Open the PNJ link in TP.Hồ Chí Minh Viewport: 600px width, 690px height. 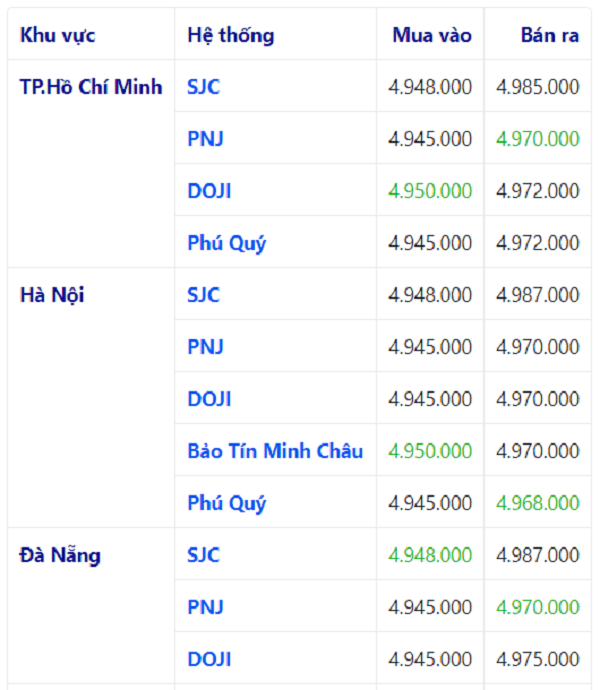coord(205,139)
